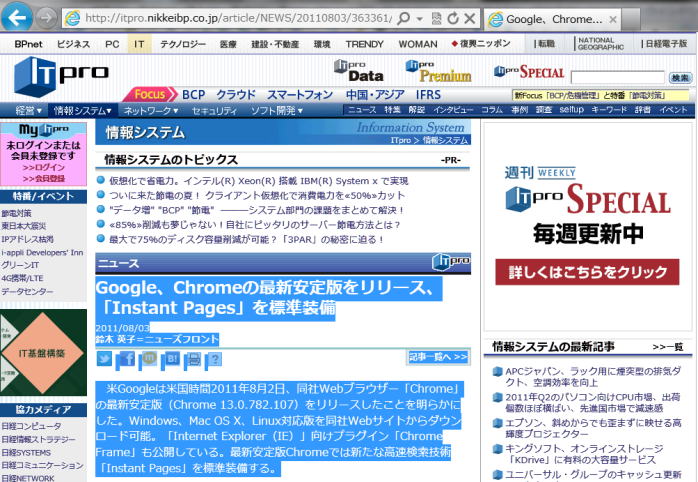Open the ITpro SPECIAL header logo
The image size is (698, 482).
coord(529,72)
